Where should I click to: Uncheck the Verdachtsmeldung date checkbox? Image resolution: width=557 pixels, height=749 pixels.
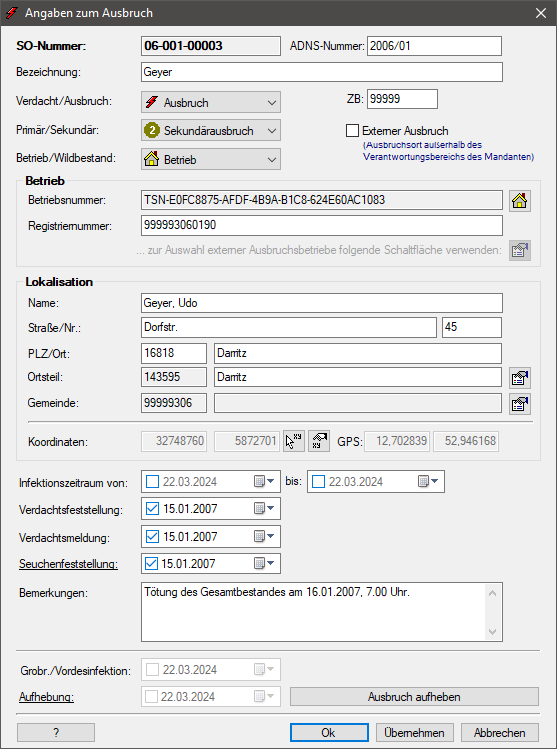[152, 536]
